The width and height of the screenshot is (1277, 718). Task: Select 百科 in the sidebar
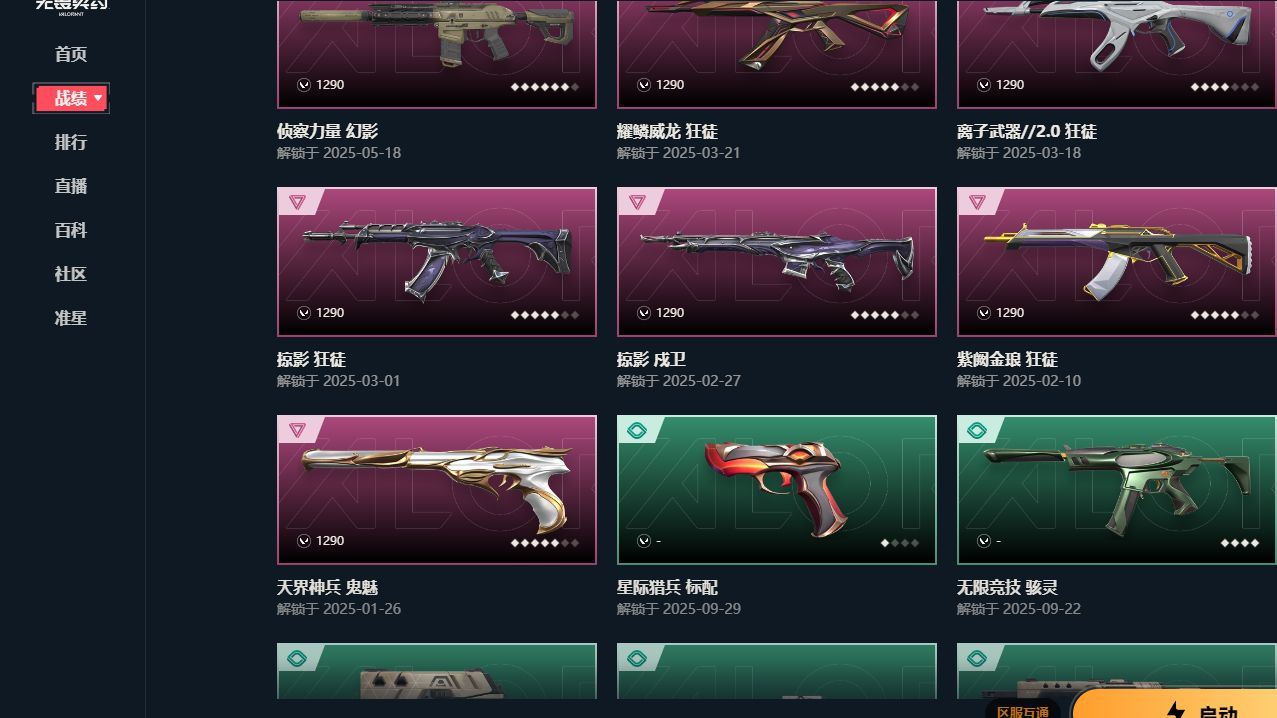[x=71, y=230]
